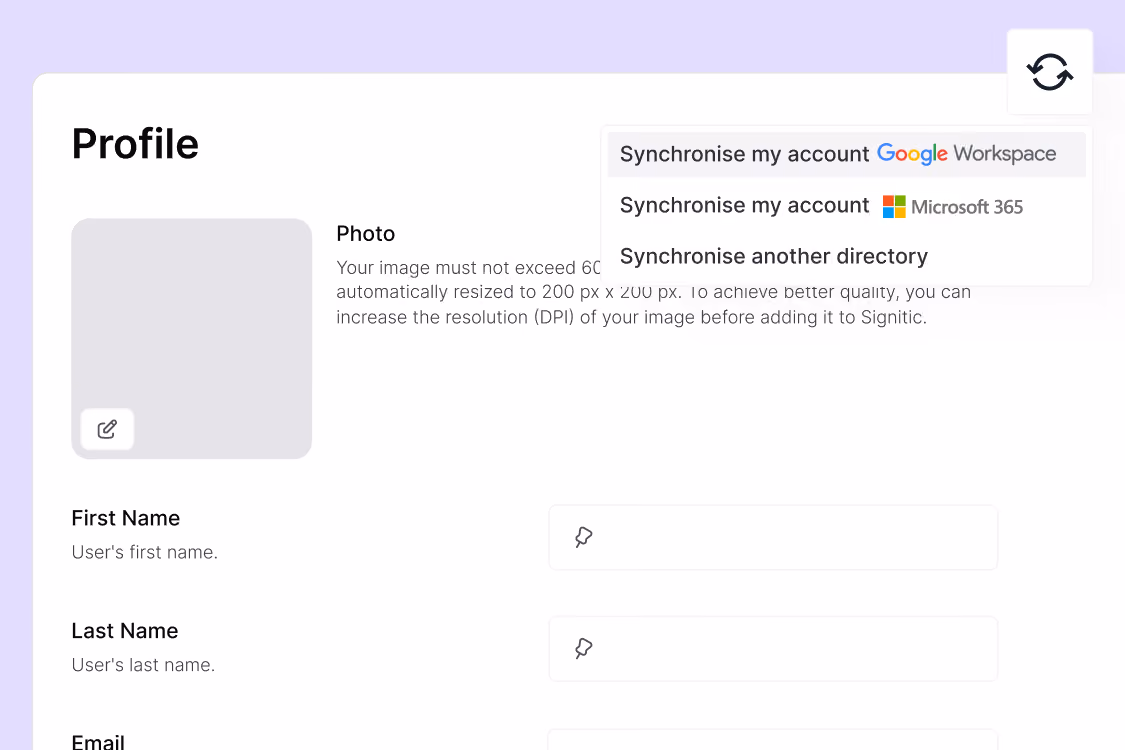
Task: Select Synchronise my account Google Workspace
Action: click(x=846, y=154)
